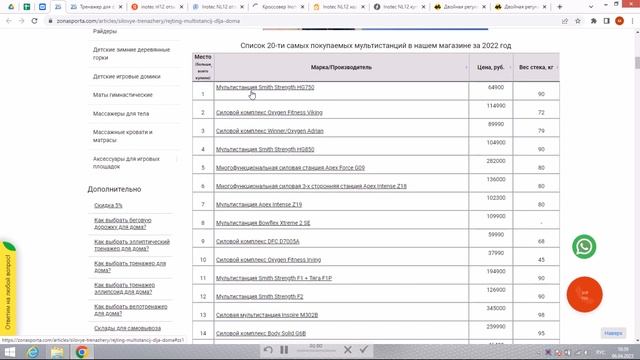Open Internet Explorer from the taskbar

pyautogui.click(x=33, y=352)
